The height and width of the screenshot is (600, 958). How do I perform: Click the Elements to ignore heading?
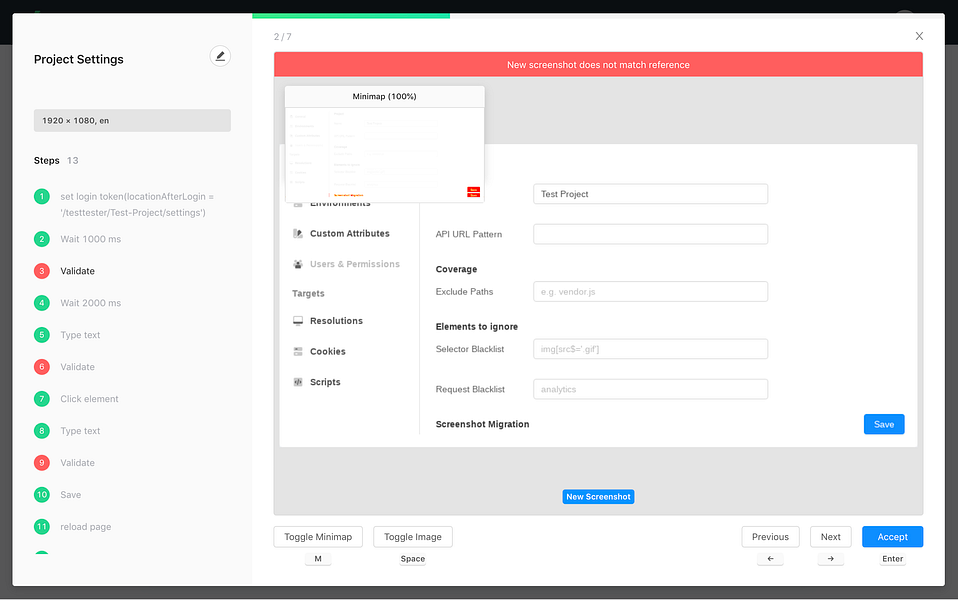[477, 326]
